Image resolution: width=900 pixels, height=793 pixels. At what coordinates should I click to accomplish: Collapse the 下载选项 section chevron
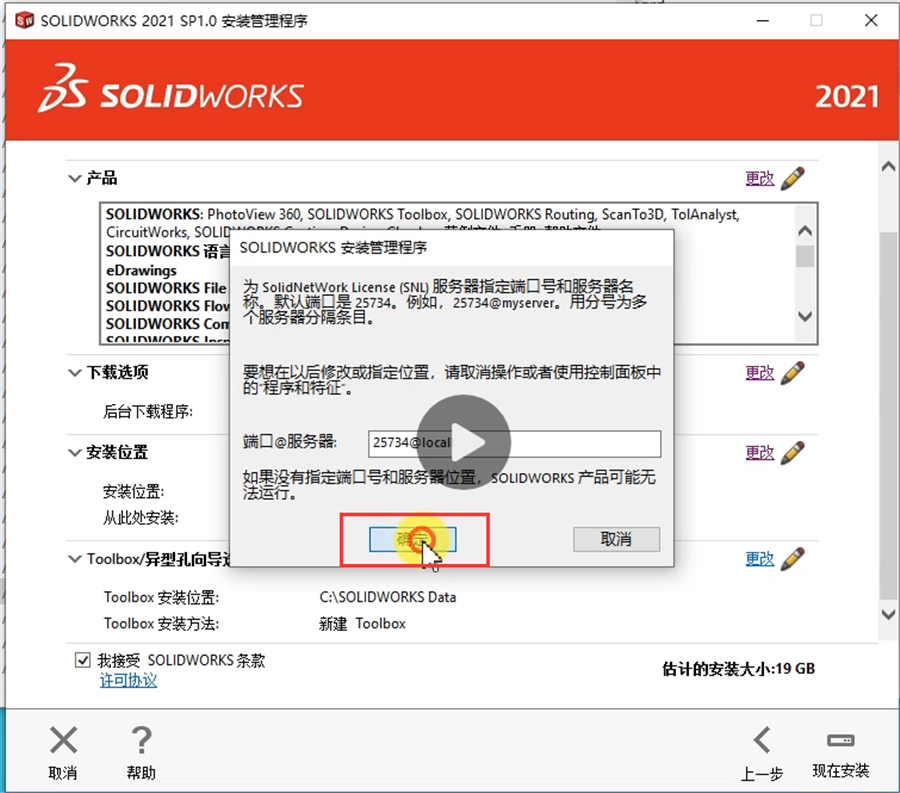coord(75,373)
